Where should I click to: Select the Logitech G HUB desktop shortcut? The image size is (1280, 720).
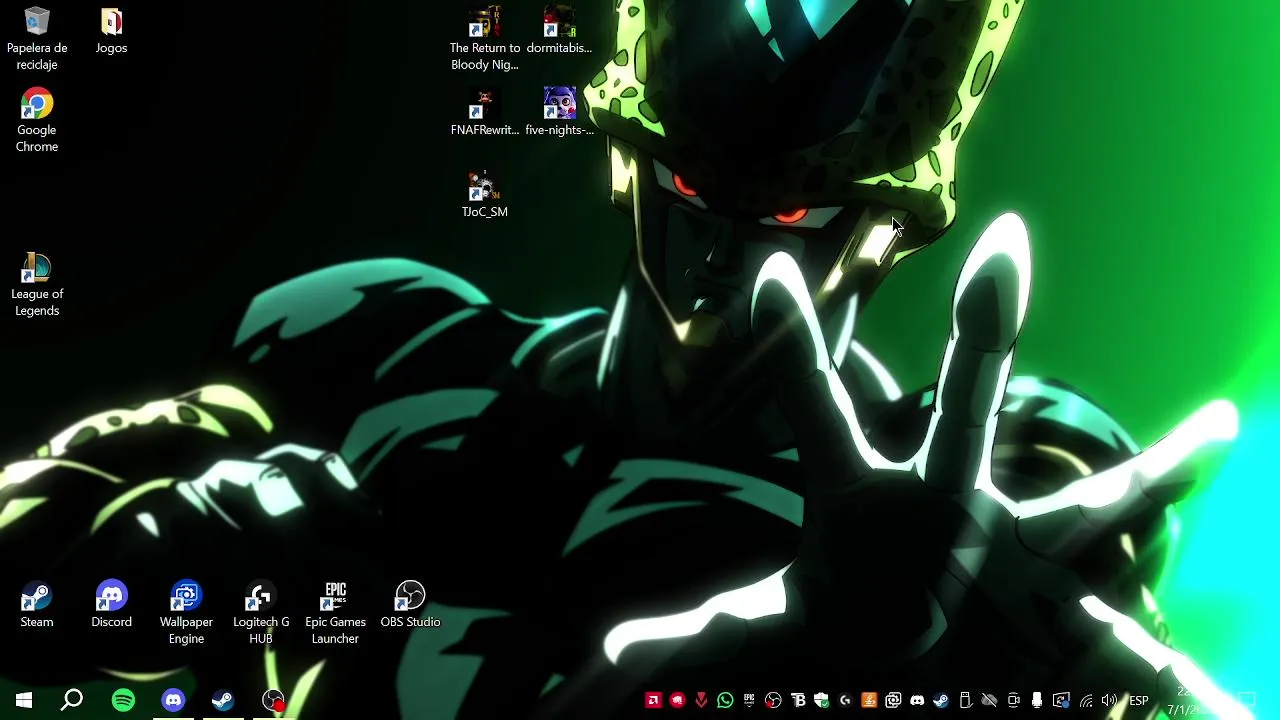[261, 612]
